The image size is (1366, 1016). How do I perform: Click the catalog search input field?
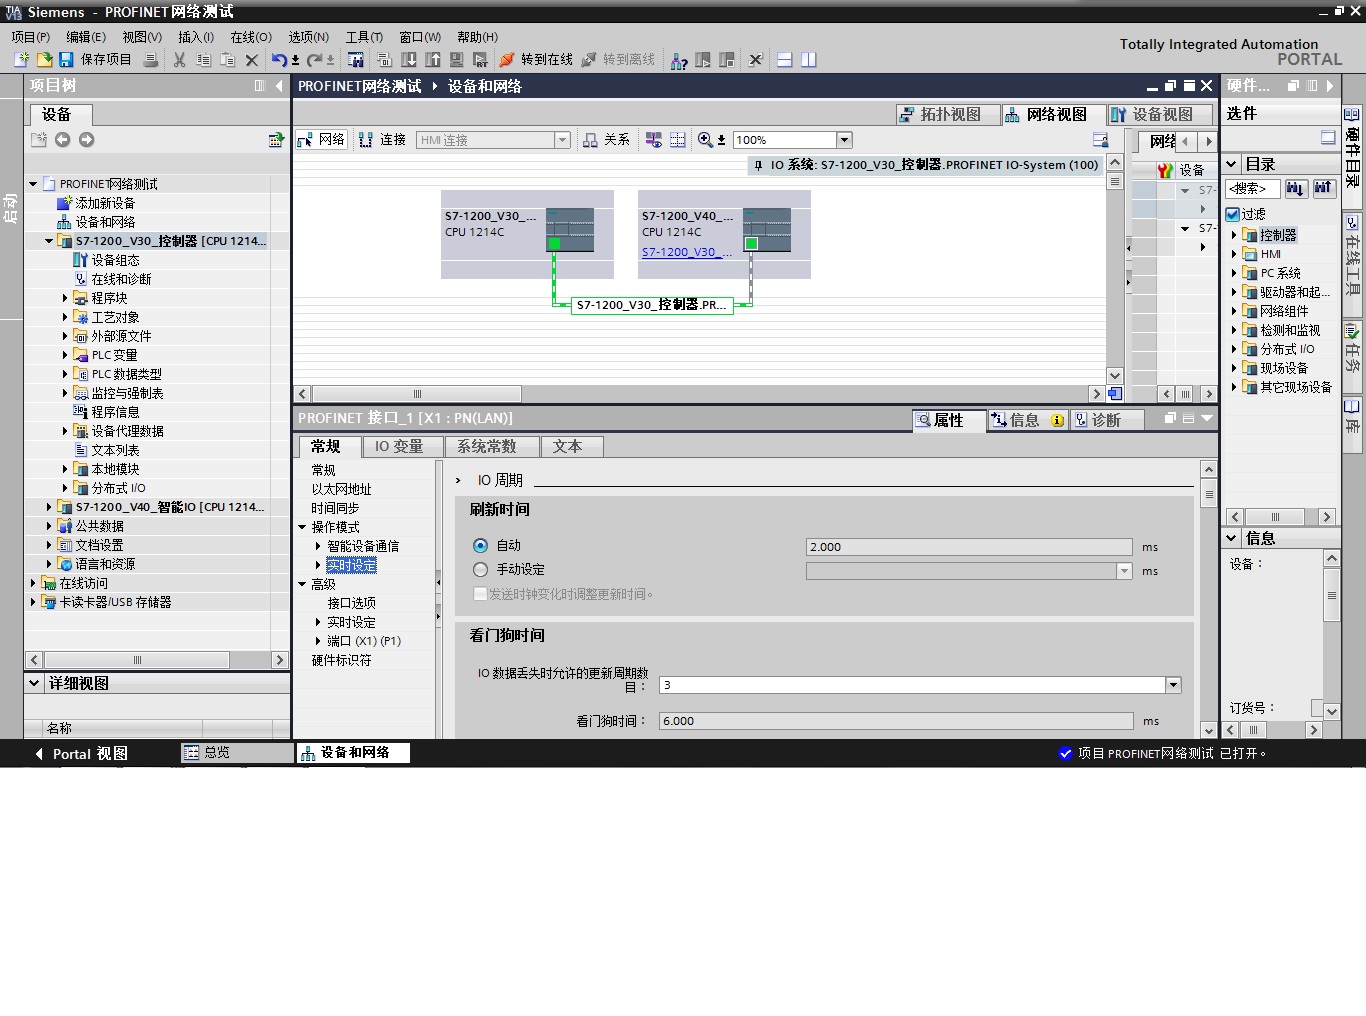click(x=1253, y=188)
